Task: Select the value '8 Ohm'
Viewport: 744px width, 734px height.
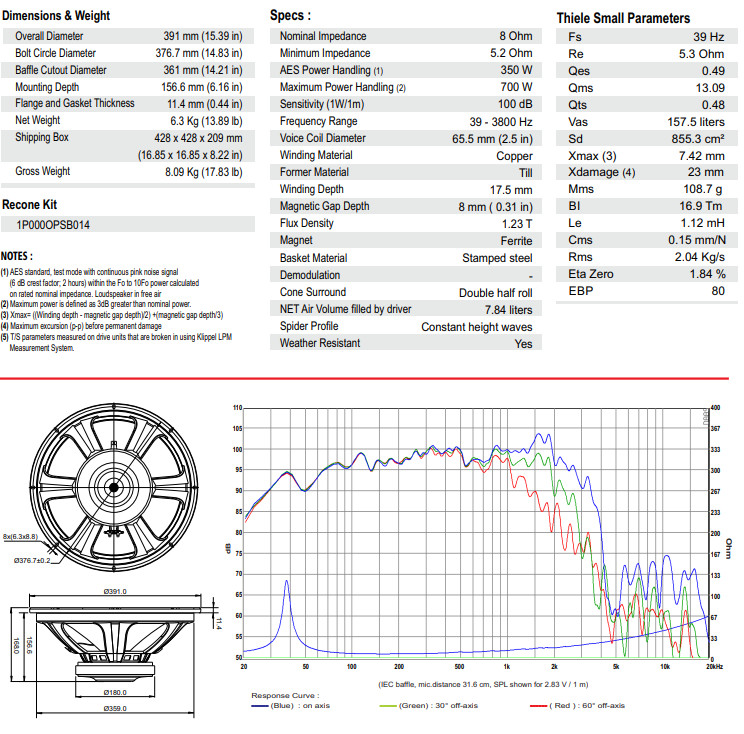Action: click(516, 36)
